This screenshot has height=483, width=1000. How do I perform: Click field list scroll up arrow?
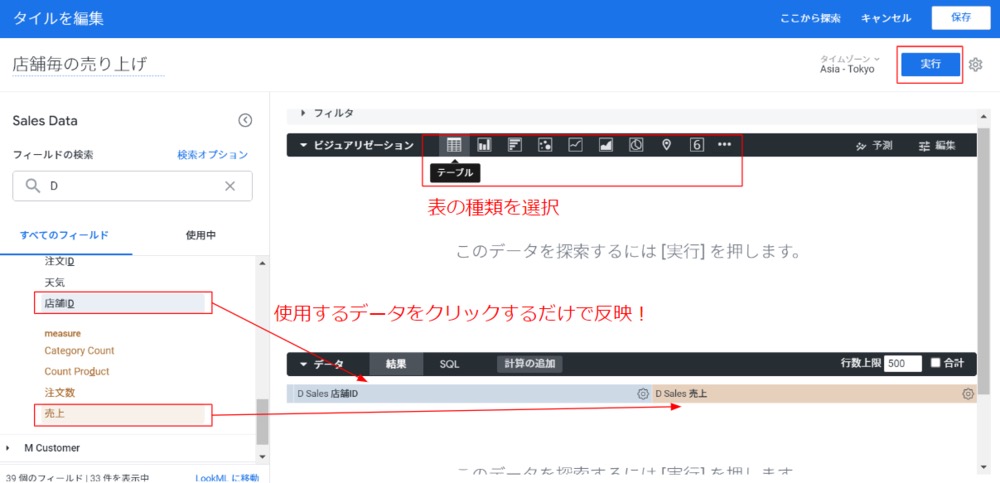(262, 262)
